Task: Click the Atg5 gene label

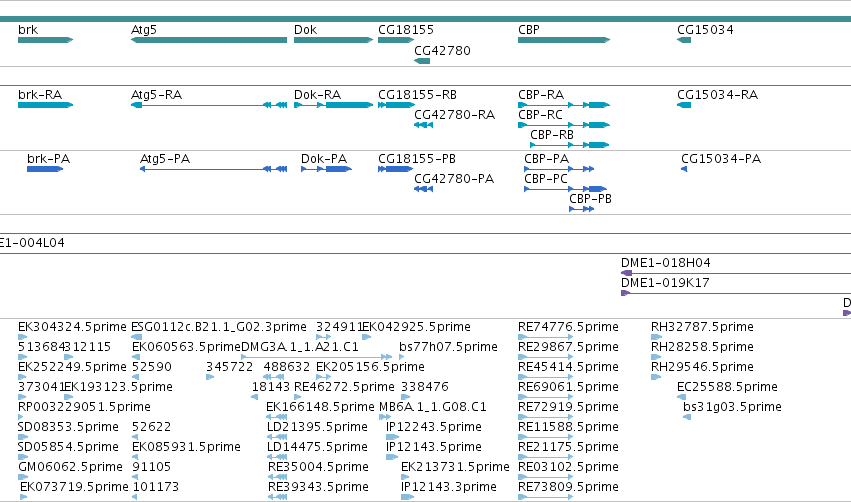Action: coord(144,30)
